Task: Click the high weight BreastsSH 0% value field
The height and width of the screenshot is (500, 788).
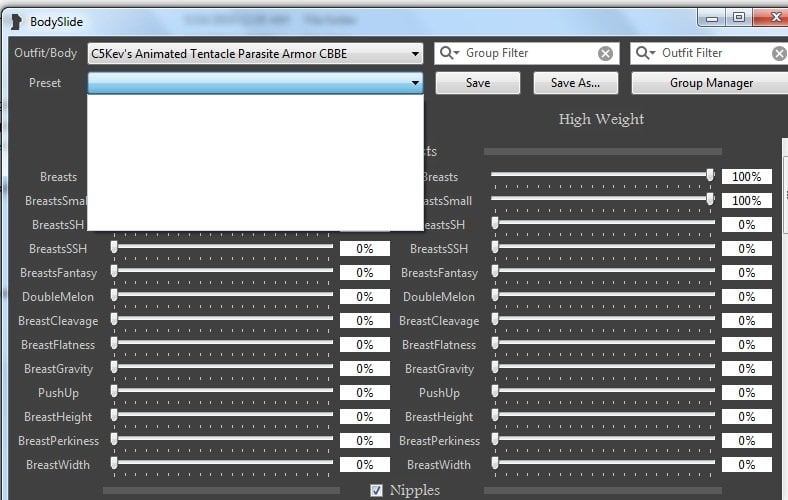Action: tap(747, 225)
